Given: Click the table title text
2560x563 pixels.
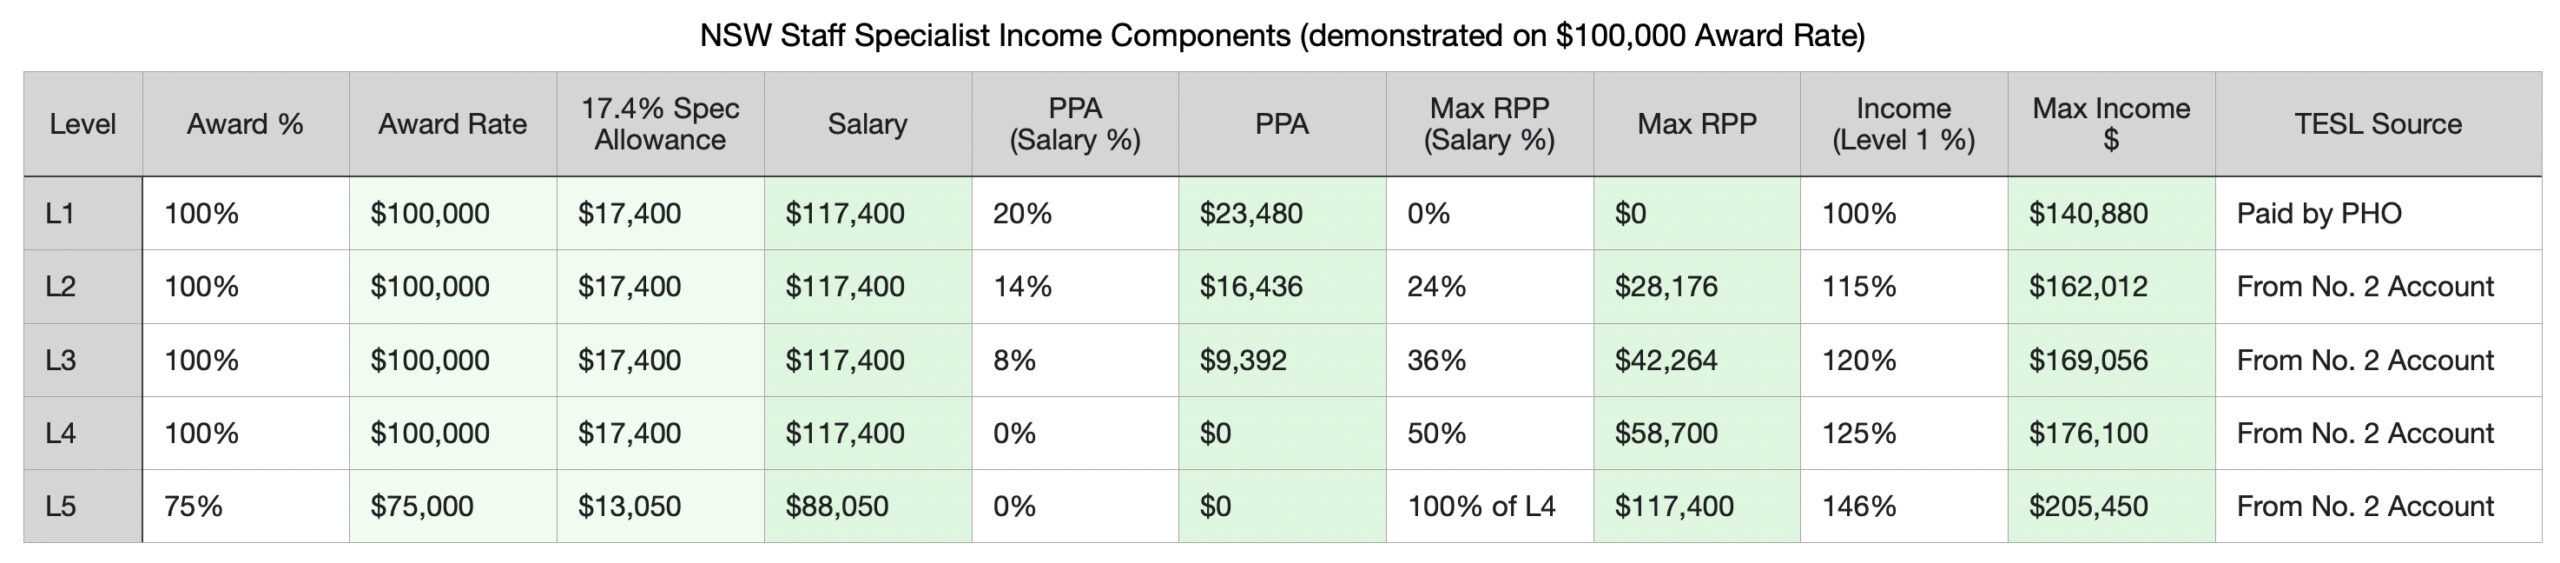Looking at the screenshot, I should (x=1281, y=36).
